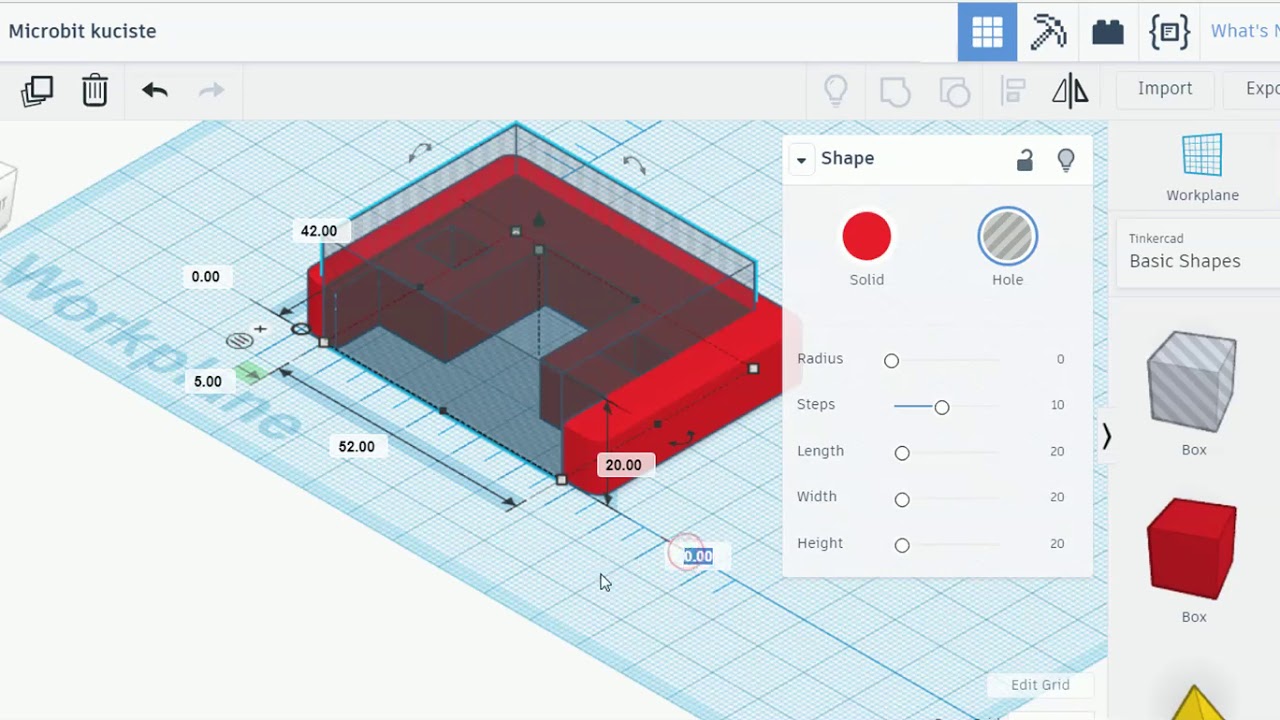Open the Basic Shapes library dropdown

(x=1196, y=251)
